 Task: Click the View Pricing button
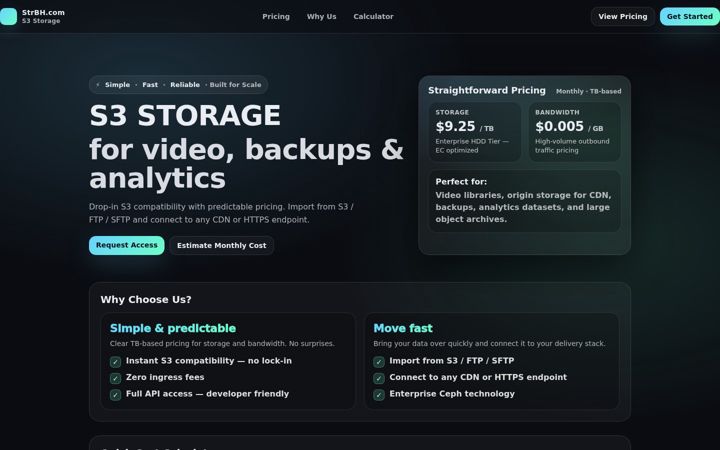tap(623, 17)
